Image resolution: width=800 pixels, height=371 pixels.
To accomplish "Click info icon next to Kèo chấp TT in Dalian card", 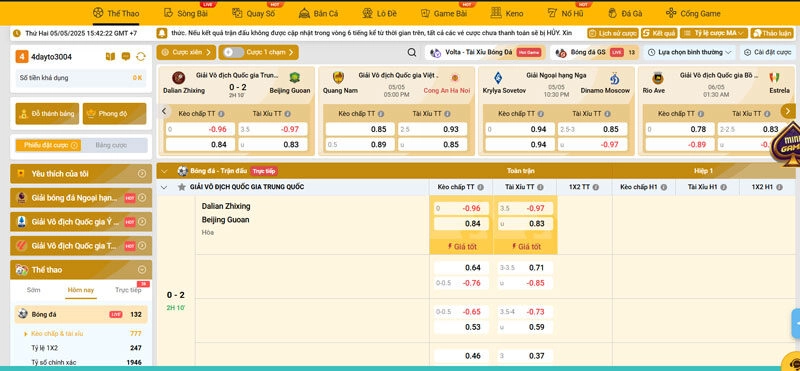I will click(221, 114).
